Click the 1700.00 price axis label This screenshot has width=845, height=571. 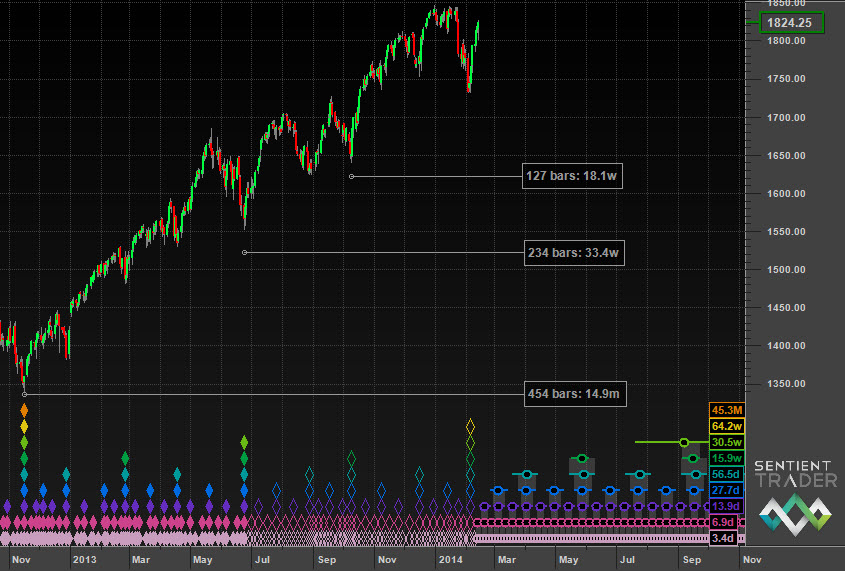coord(786,117)
